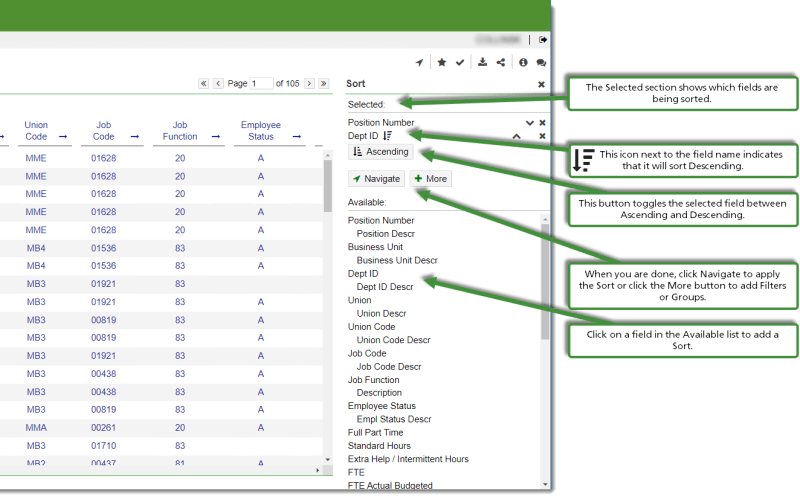
Task: Click the share icon in the toolbar
Action: coord(501,62)
